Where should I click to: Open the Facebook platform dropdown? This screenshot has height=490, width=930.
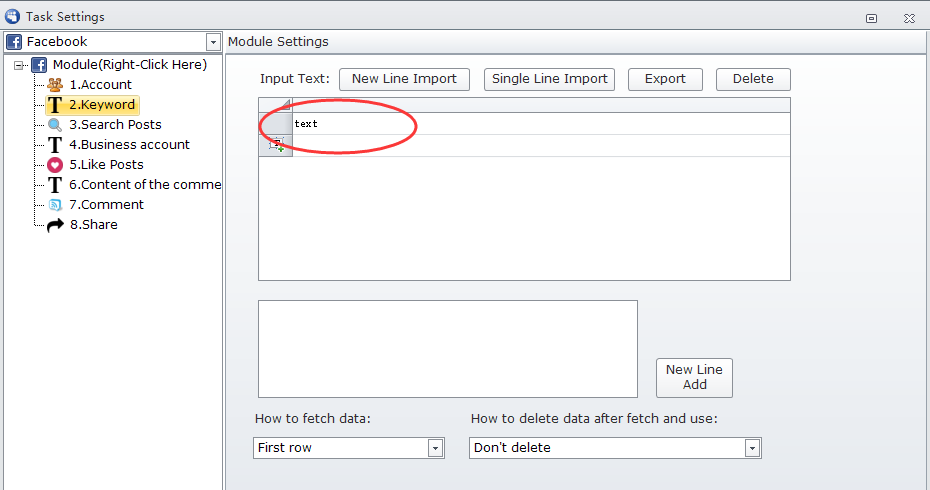pos(212,42)
